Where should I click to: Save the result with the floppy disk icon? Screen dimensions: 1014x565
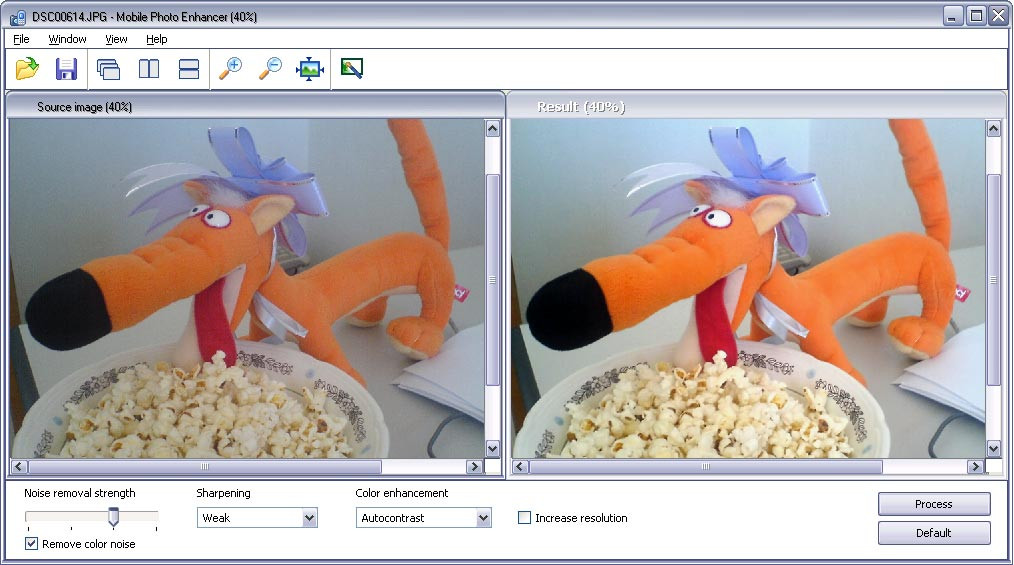pos(66,69)
